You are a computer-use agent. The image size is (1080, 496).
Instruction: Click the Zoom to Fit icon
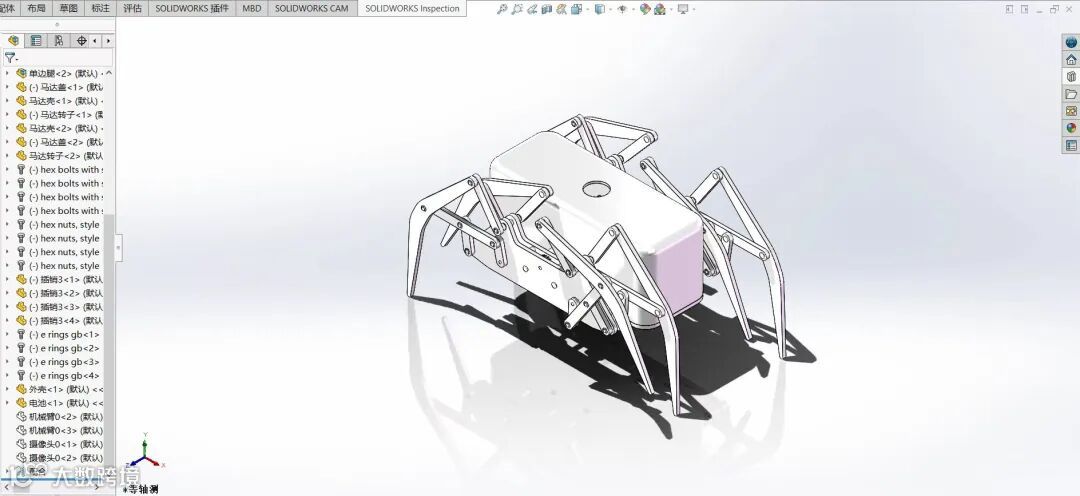(502, 9)
